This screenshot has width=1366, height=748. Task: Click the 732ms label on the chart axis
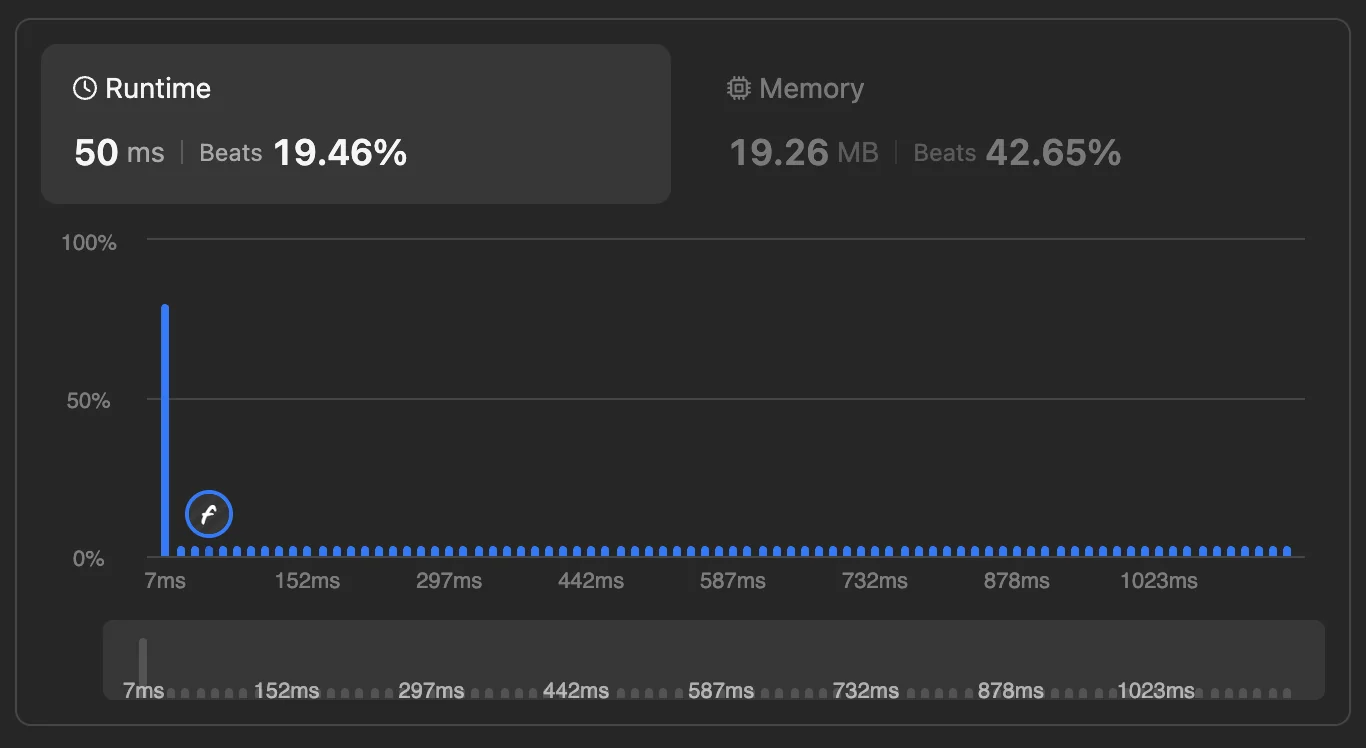point(875,581)
